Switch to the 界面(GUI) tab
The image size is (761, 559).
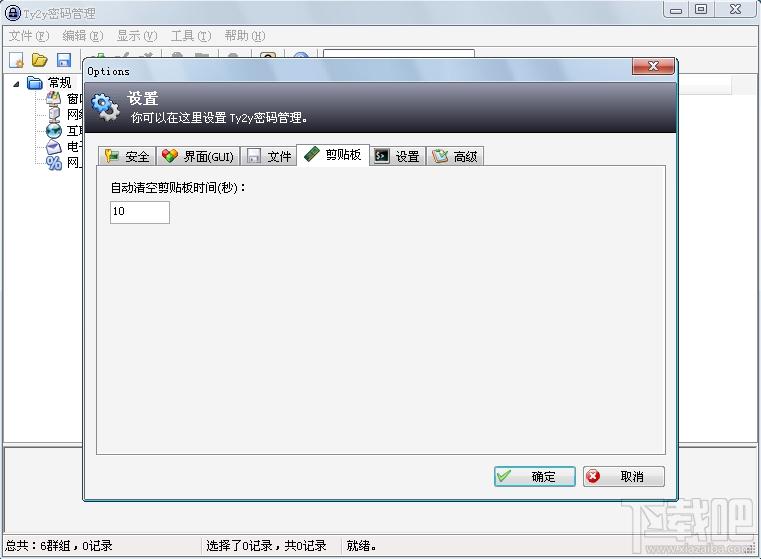[198, 156]
